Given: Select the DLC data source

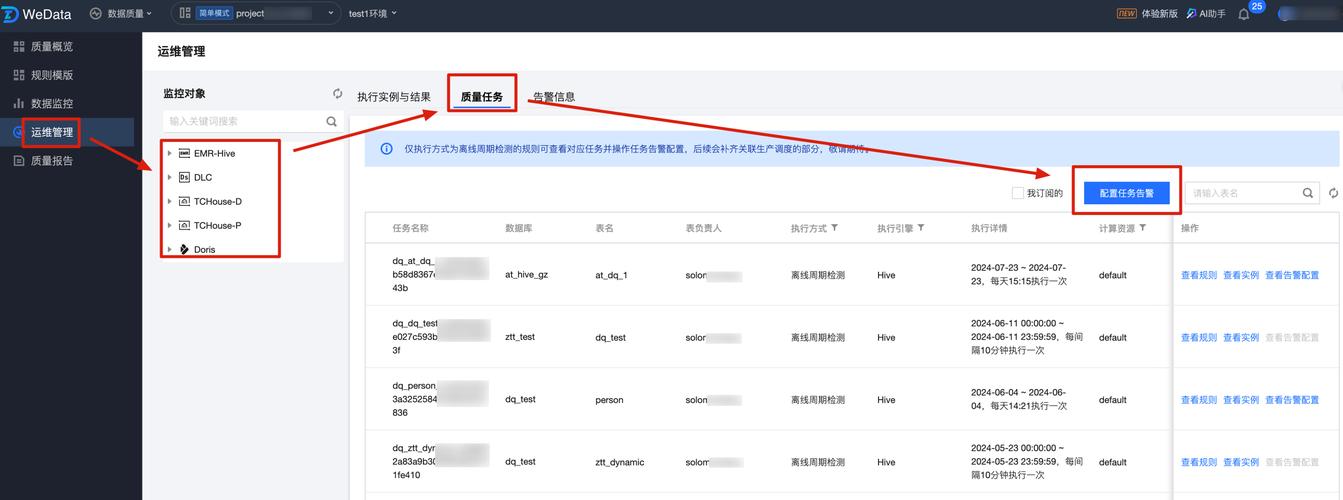Looking at the screenshot, I should [203, 178].
